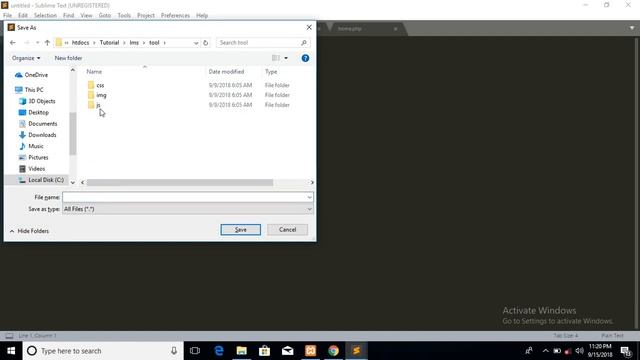Open Microsoft Store from taskbar
Viewport: 640px width, 360px height.
[264, 351]
